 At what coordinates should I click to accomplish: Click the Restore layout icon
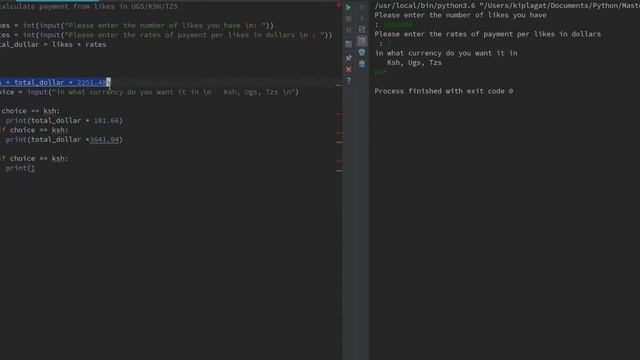tap(349, 44)
